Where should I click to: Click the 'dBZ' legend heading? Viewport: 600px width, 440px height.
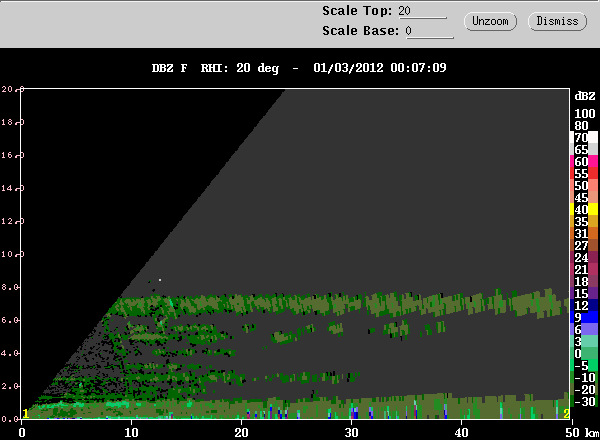585,96
